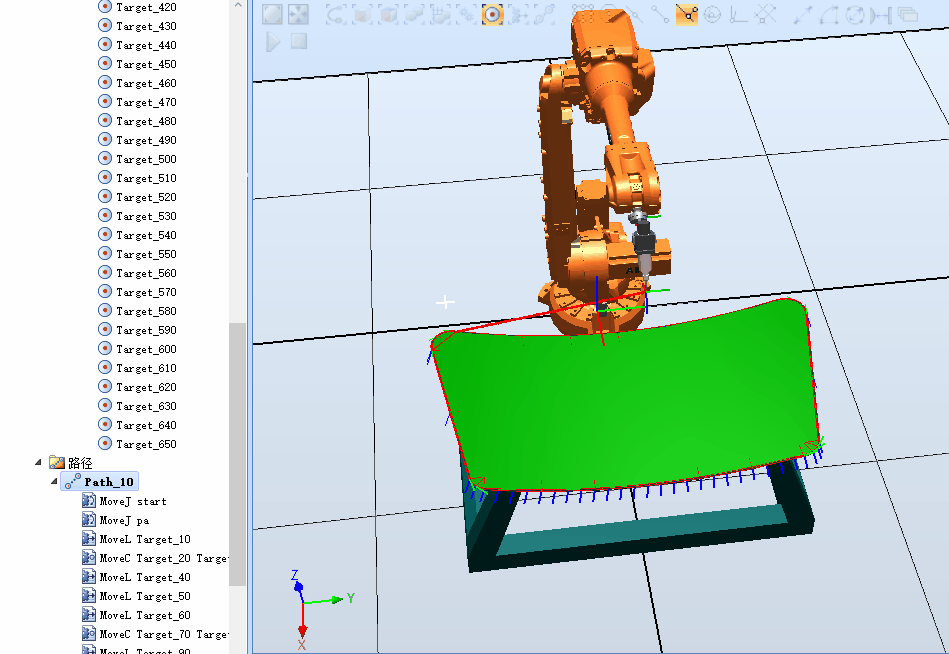Select the Point to Point measure tool
The width and height of the screenshot is (949, 654).
click(803, 15)
